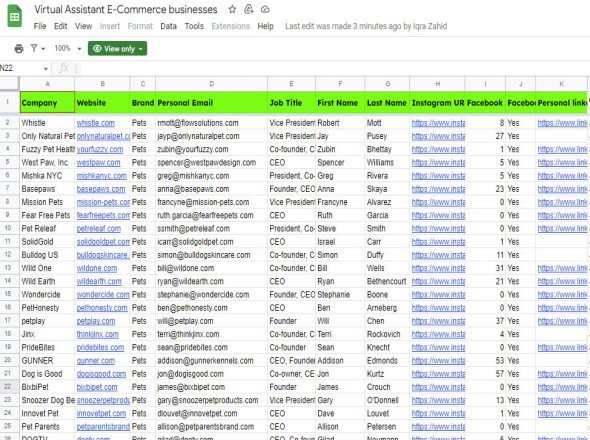Open the pridebites.com website link

(x=100, y=347)
